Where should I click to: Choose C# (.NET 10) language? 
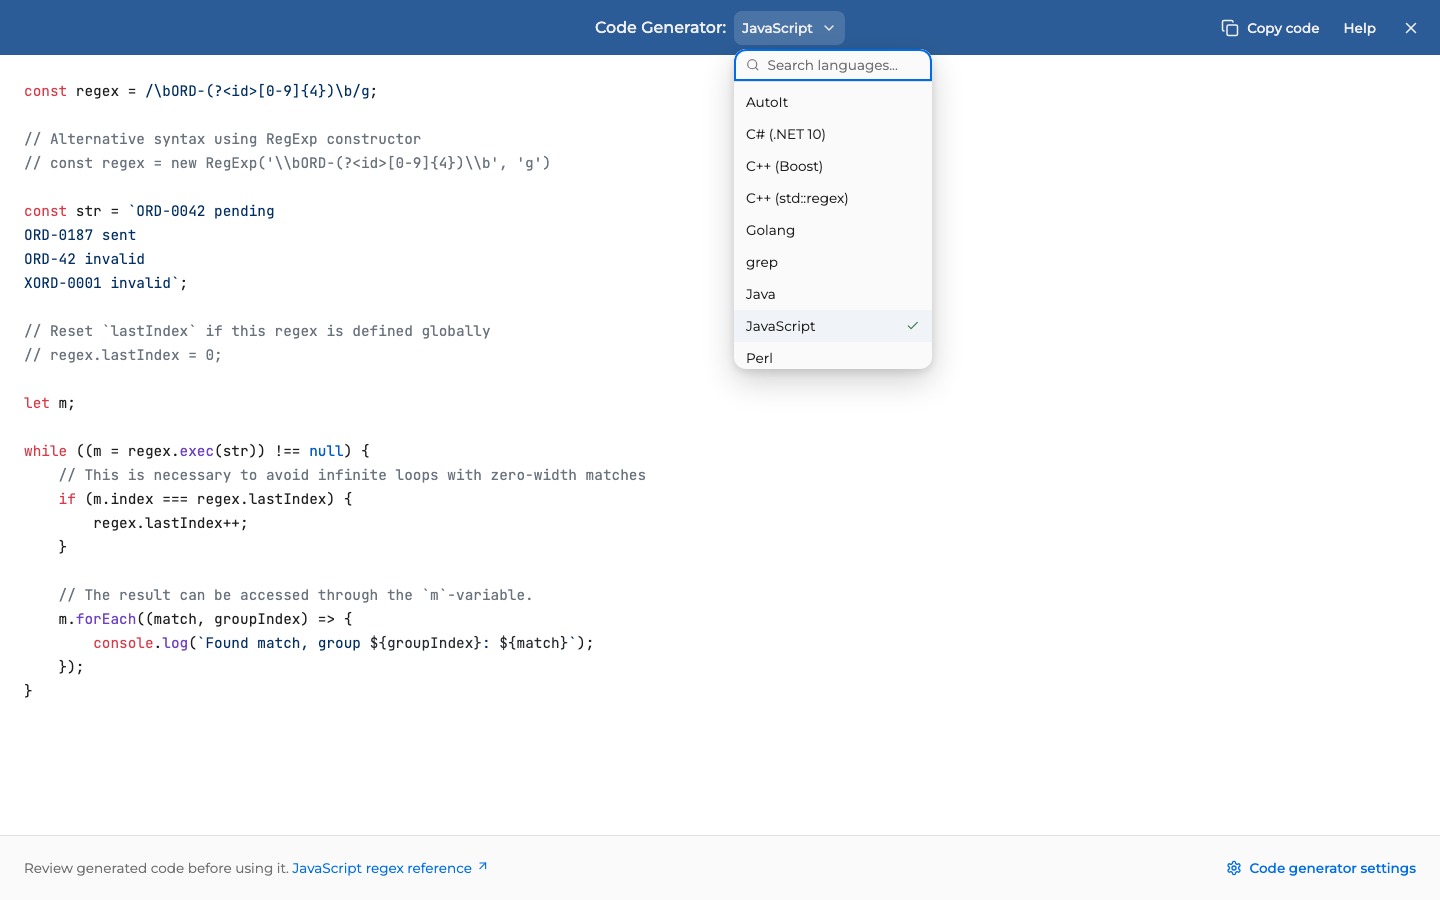coord(833,134)
